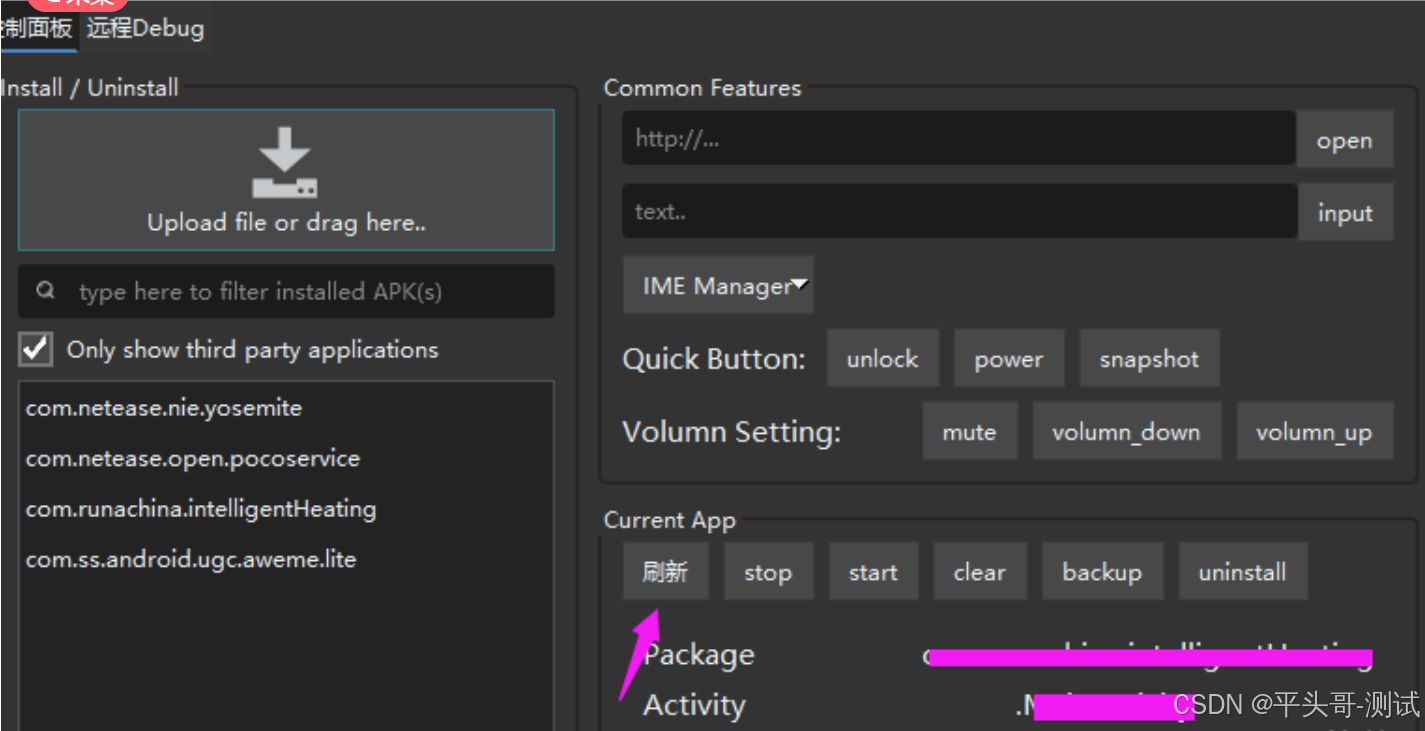Select com.runachina.intelligentHeating package

point(285,509)
